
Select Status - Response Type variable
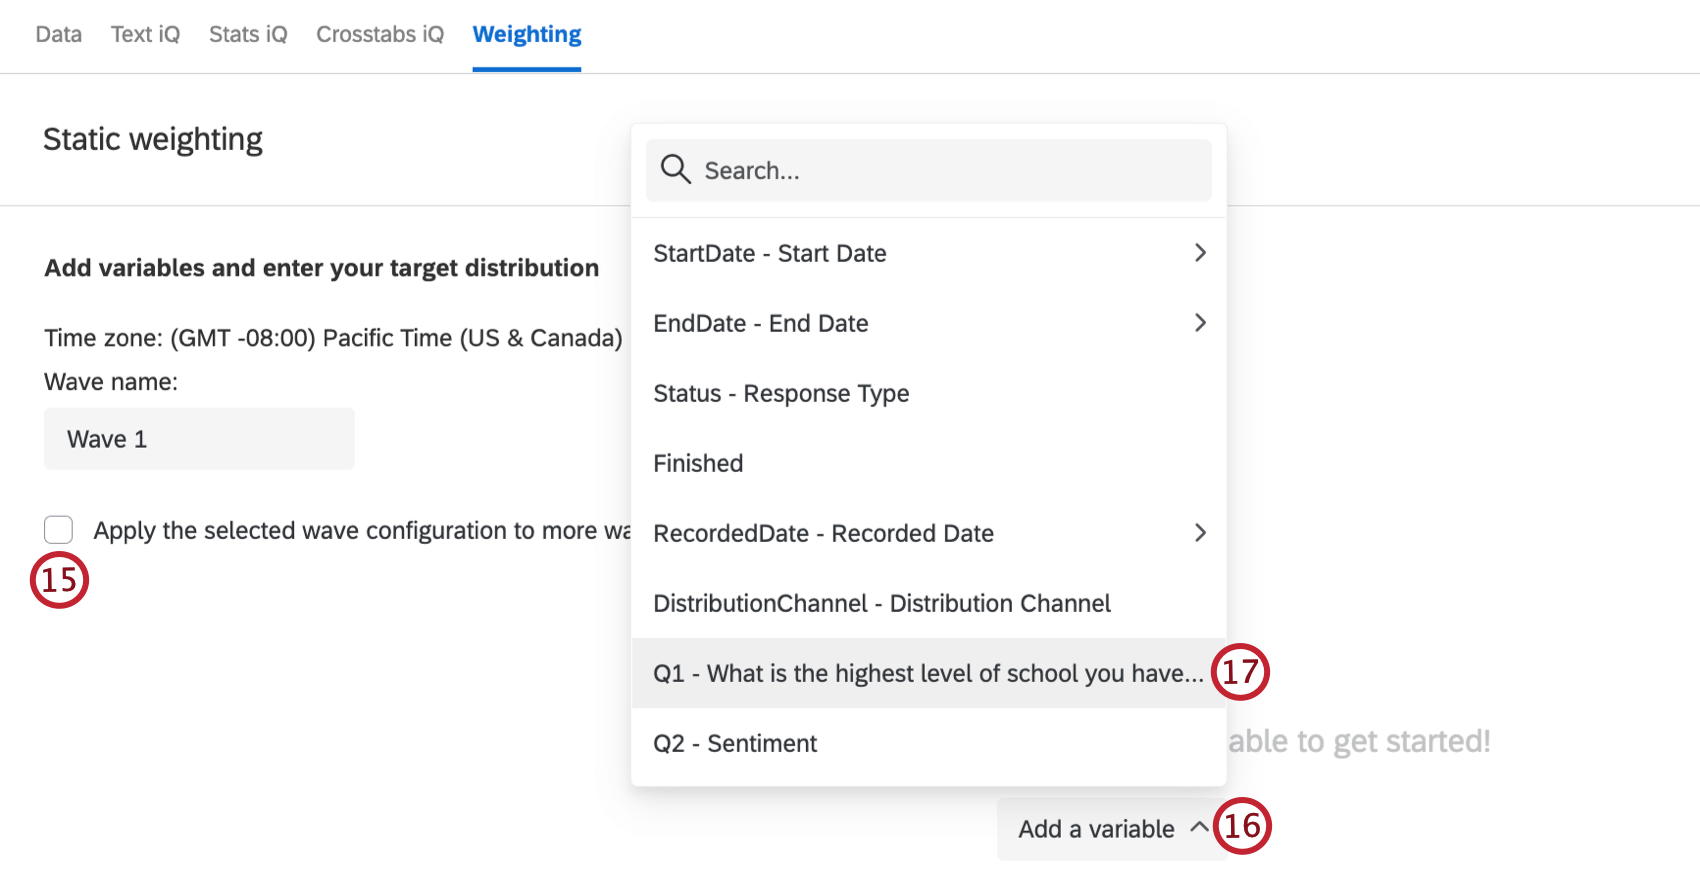coord(781,394)
